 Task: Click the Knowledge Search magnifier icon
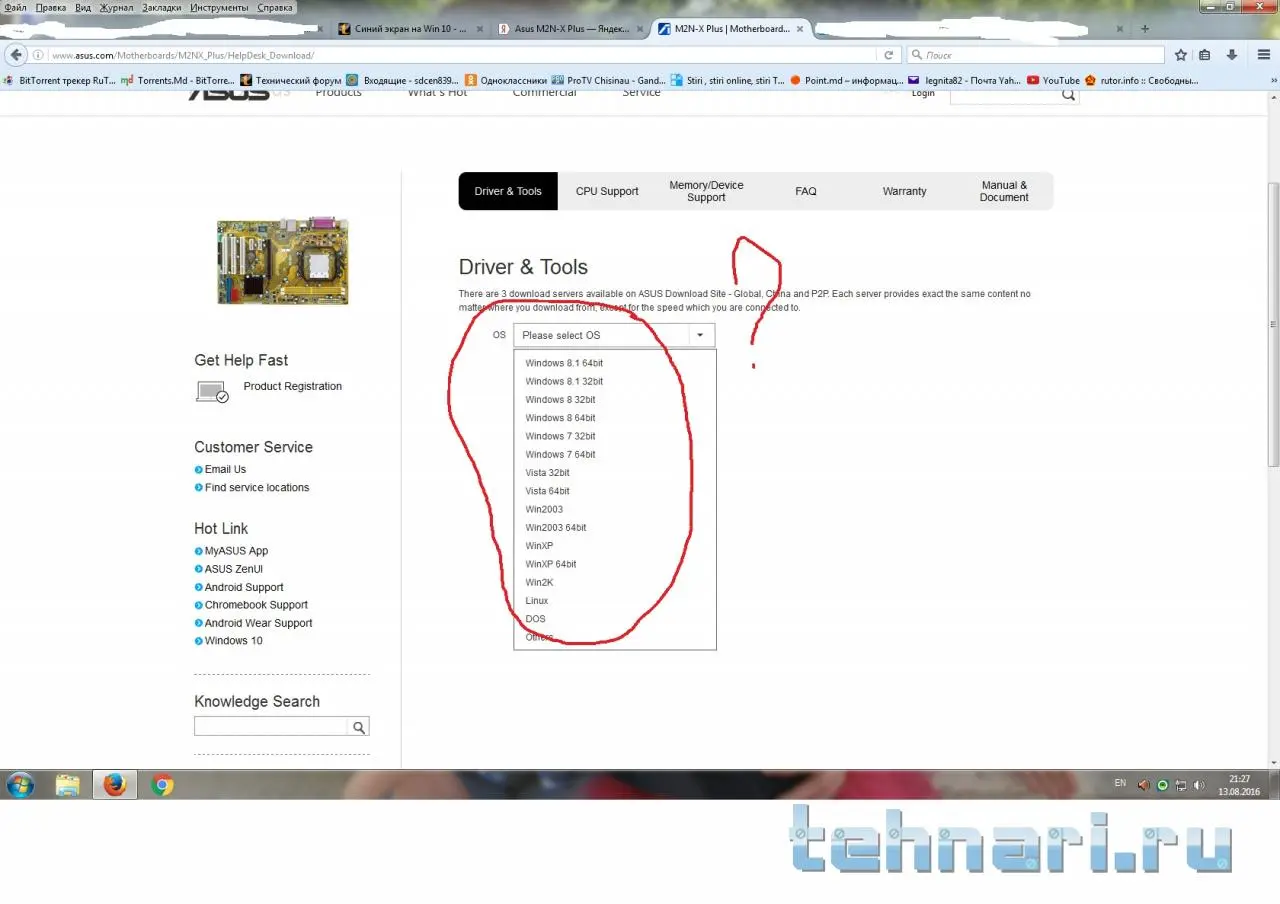pyautogui.click(x=359, y=727)
